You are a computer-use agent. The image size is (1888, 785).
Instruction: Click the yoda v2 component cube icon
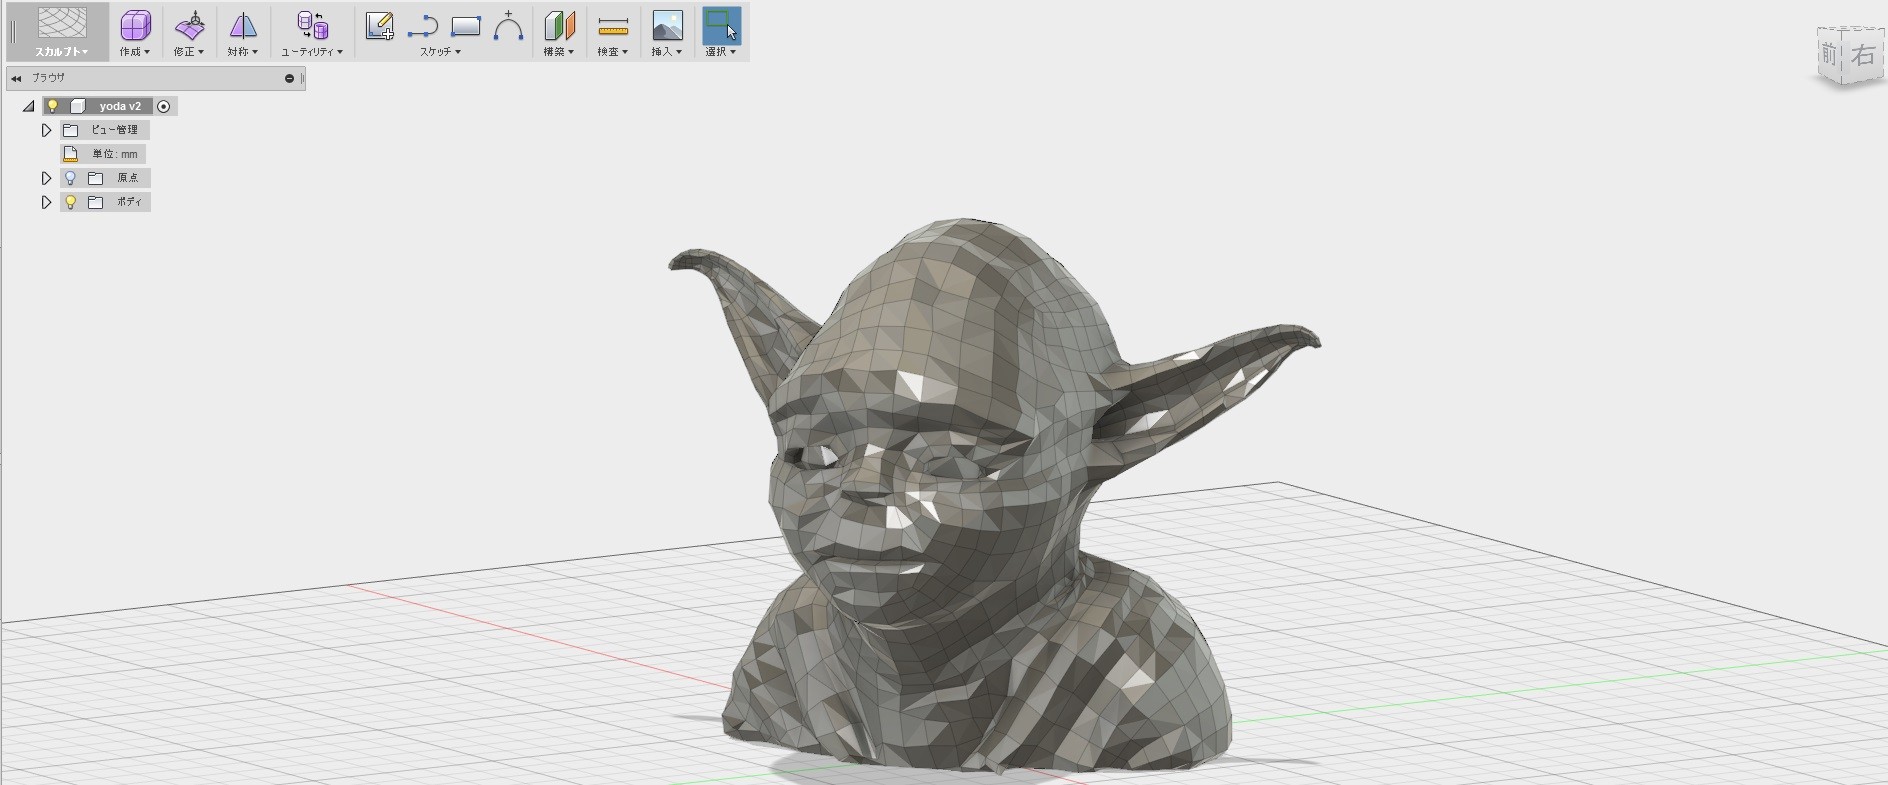coord(78,106)
